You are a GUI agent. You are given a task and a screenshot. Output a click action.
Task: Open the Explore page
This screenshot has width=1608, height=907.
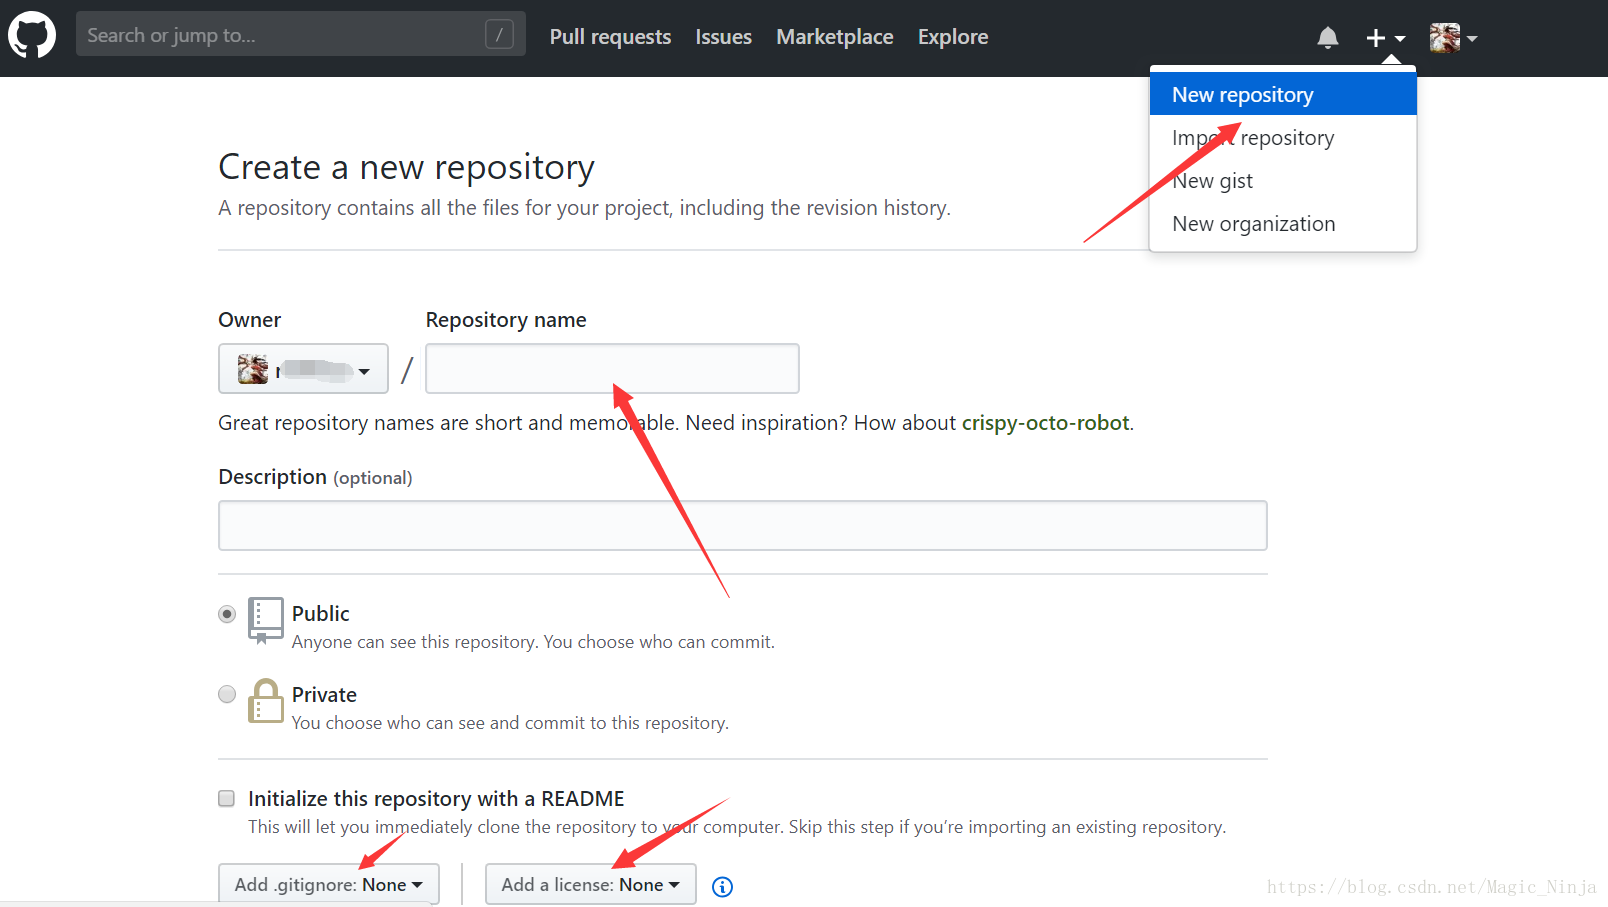[x=953, y=37]
